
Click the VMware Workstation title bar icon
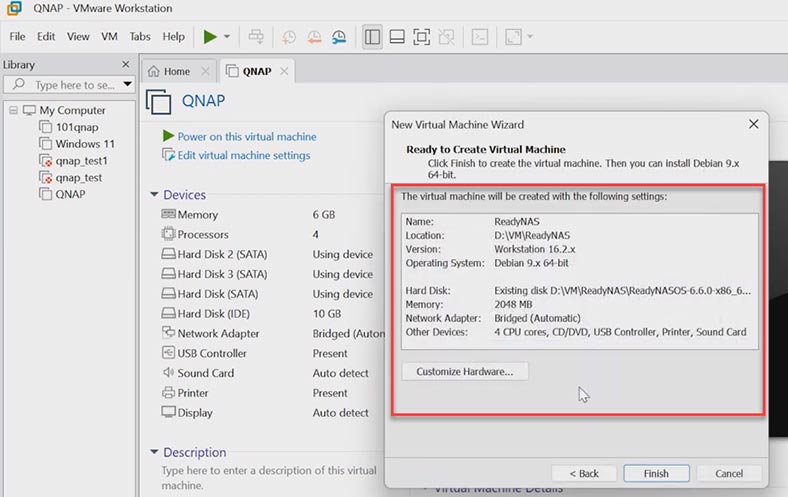point(14,8)
